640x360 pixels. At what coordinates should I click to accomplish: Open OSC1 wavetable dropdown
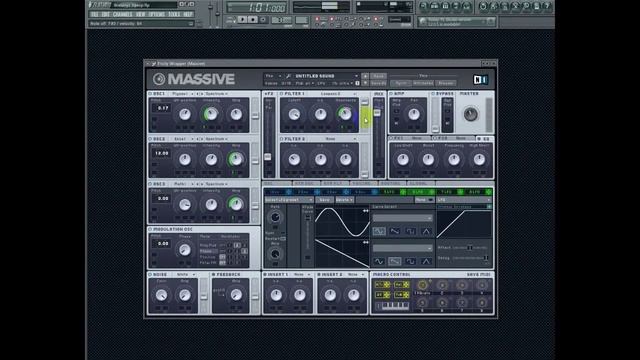click(182, 94)
